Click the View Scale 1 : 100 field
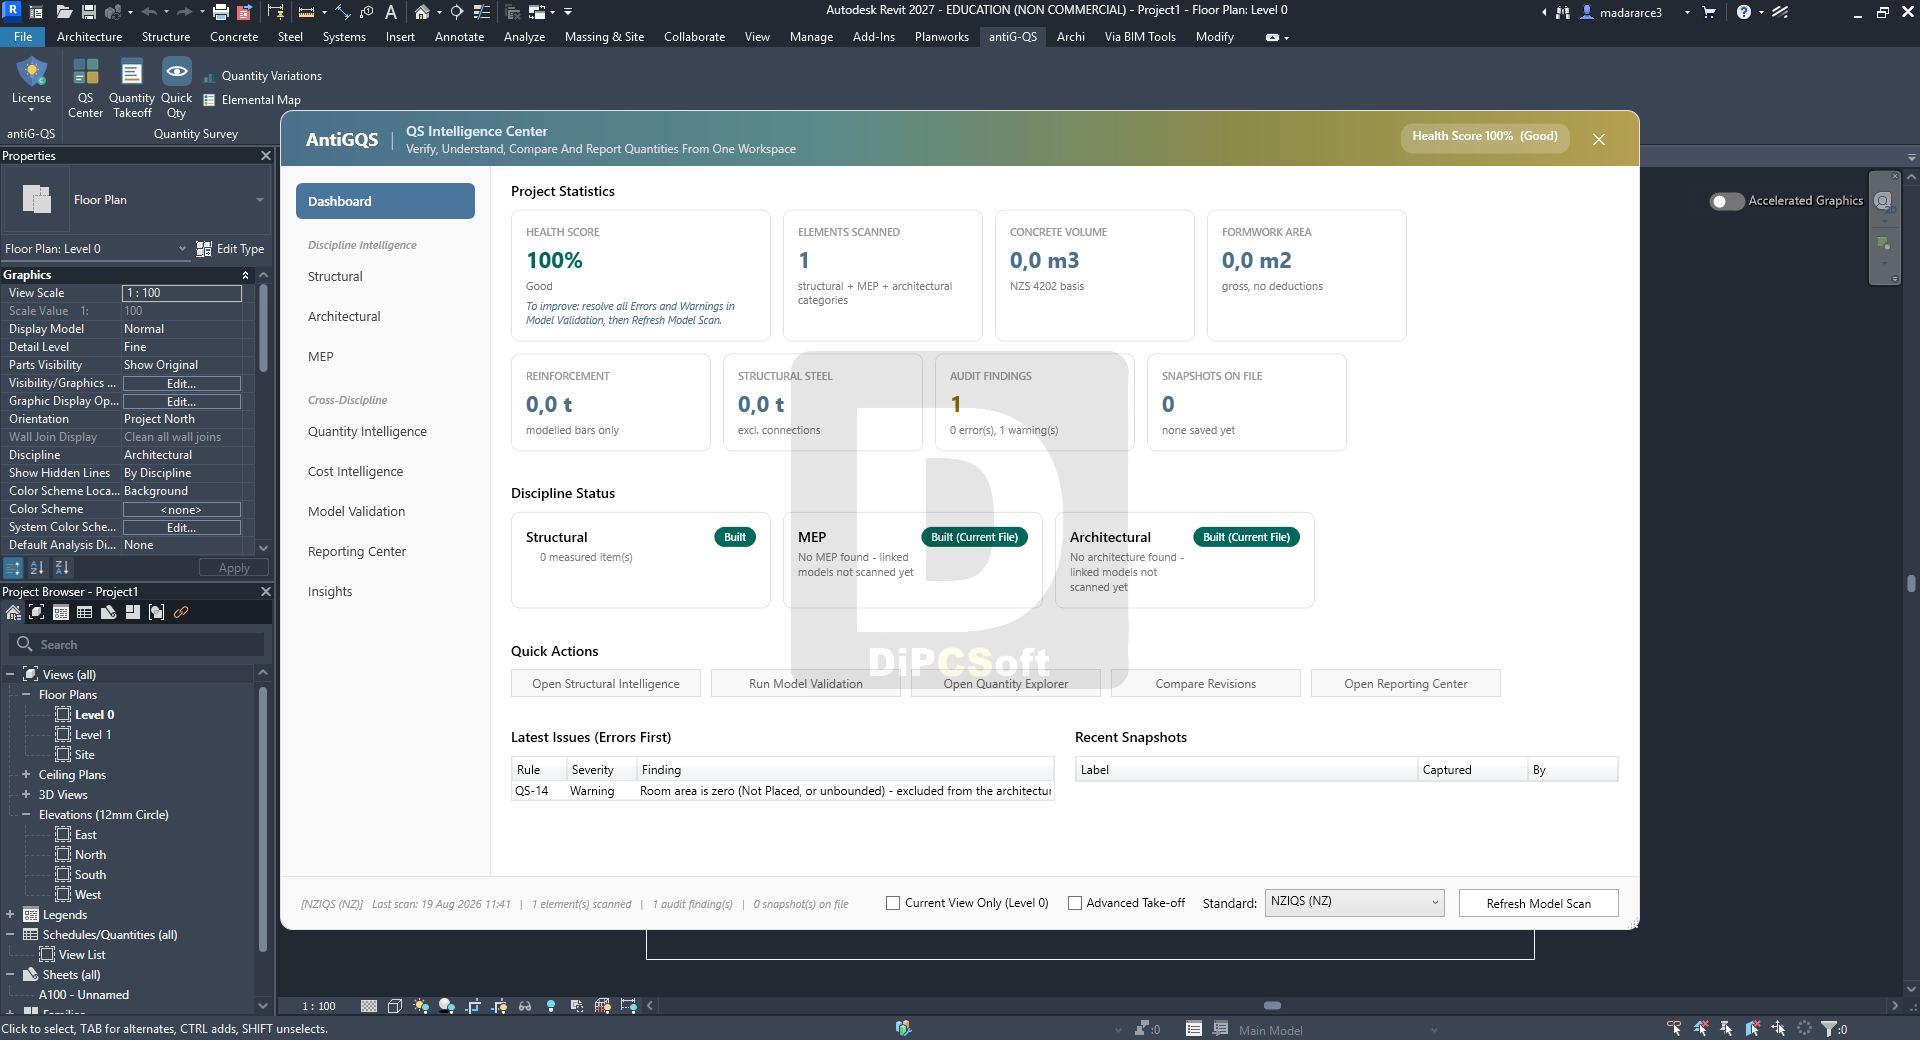Image resolution: width=1920 pixels, height=1040 pixels. [x=182, y=293]
